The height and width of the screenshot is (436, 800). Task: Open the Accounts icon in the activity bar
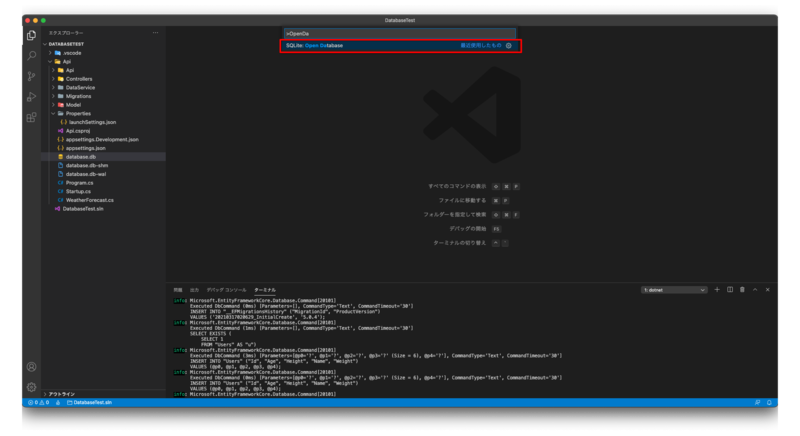pos(32,367)
